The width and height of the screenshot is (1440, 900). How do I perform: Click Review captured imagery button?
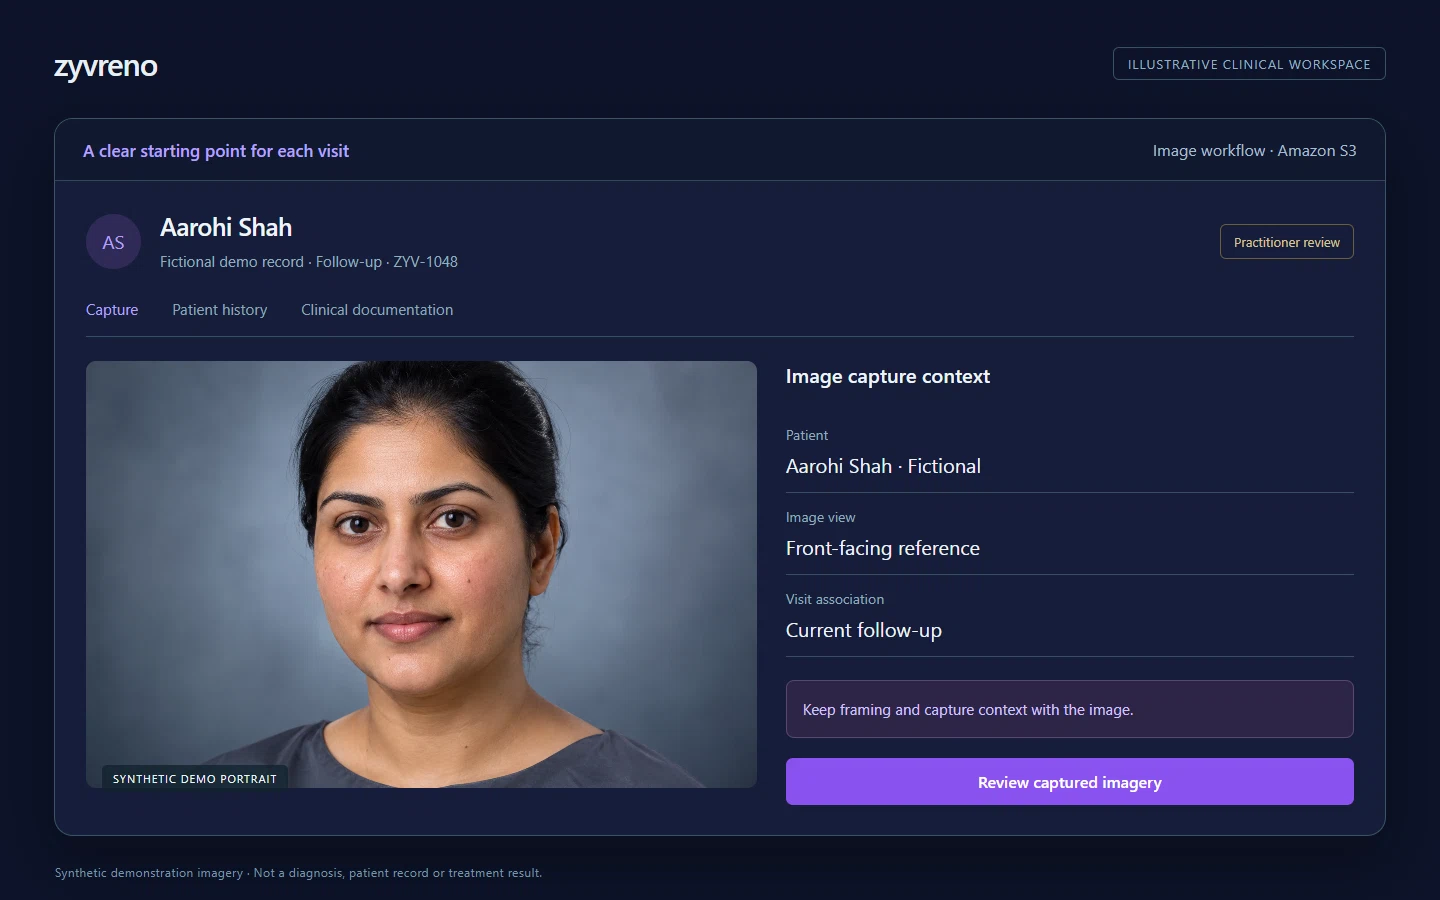[1069, 782]
